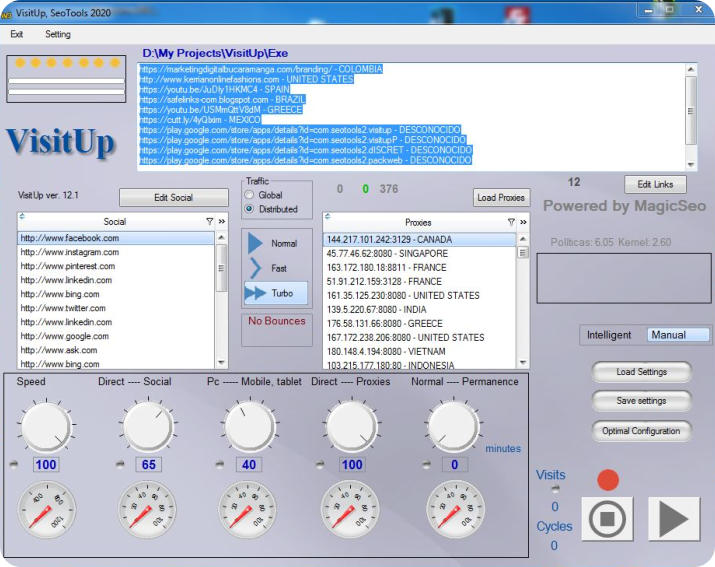Click the Pc-Mobile, tablet knob dial
715x567 pixels.
[250, 427]
